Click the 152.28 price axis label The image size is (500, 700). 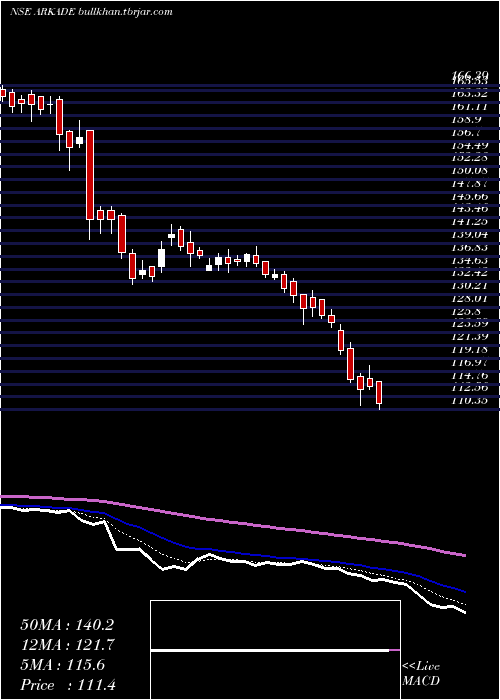point(472,158)
